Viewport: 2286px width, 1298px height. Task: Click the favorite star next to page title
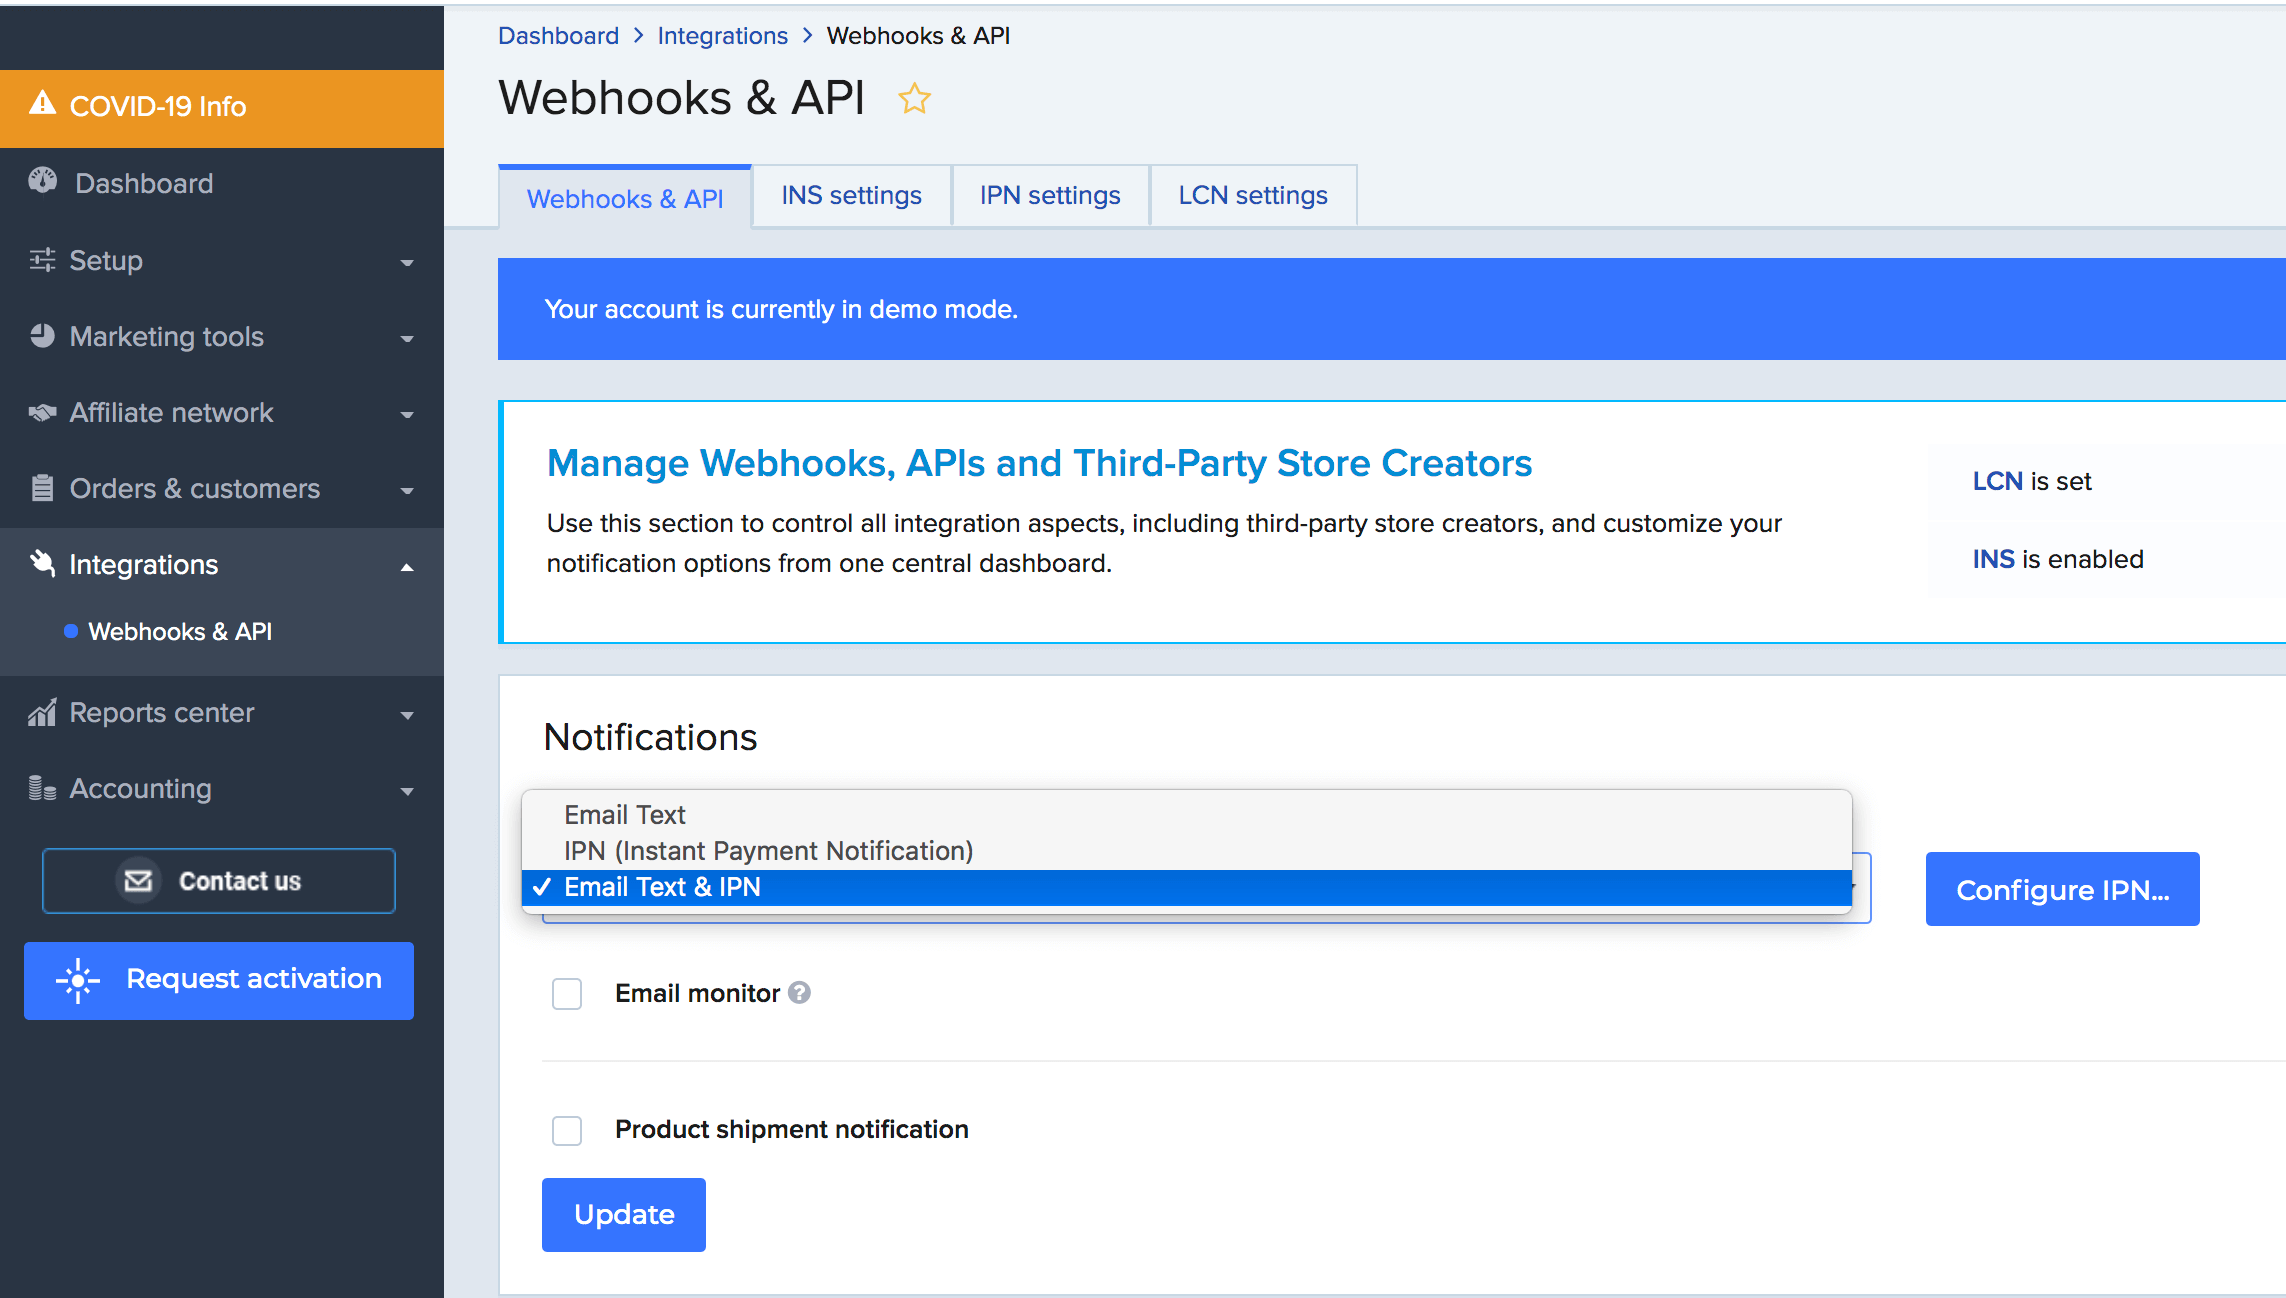(x=914, y=99)
